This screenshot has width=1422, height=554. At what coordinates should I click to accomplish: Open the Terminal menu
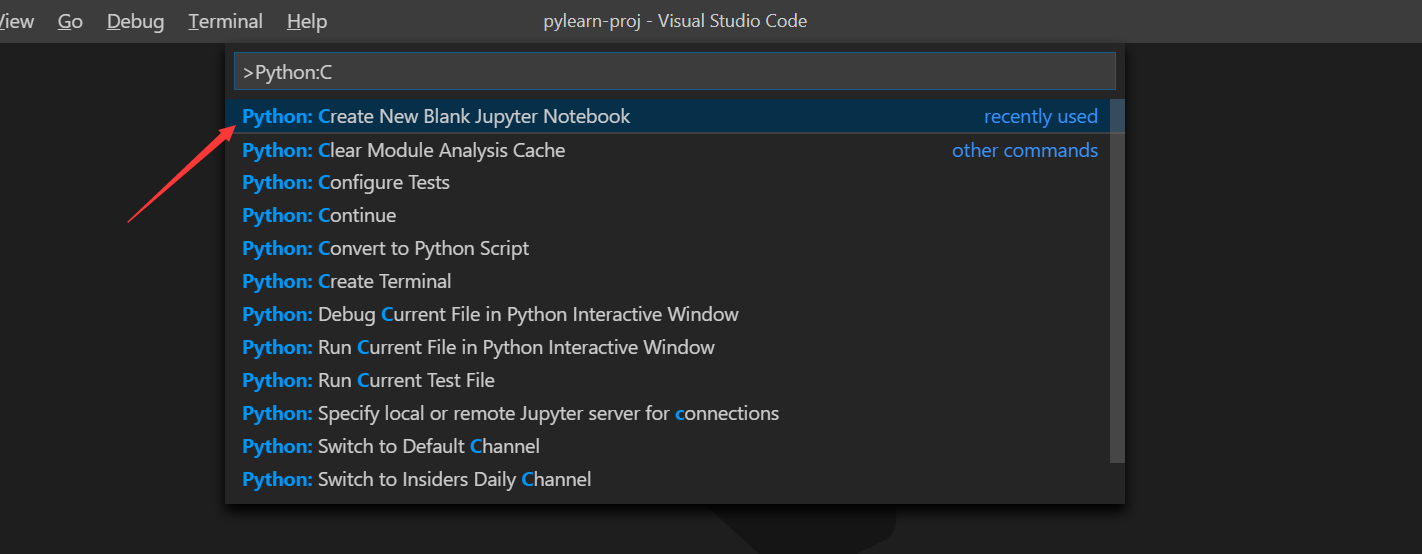(x=225, y=21)
